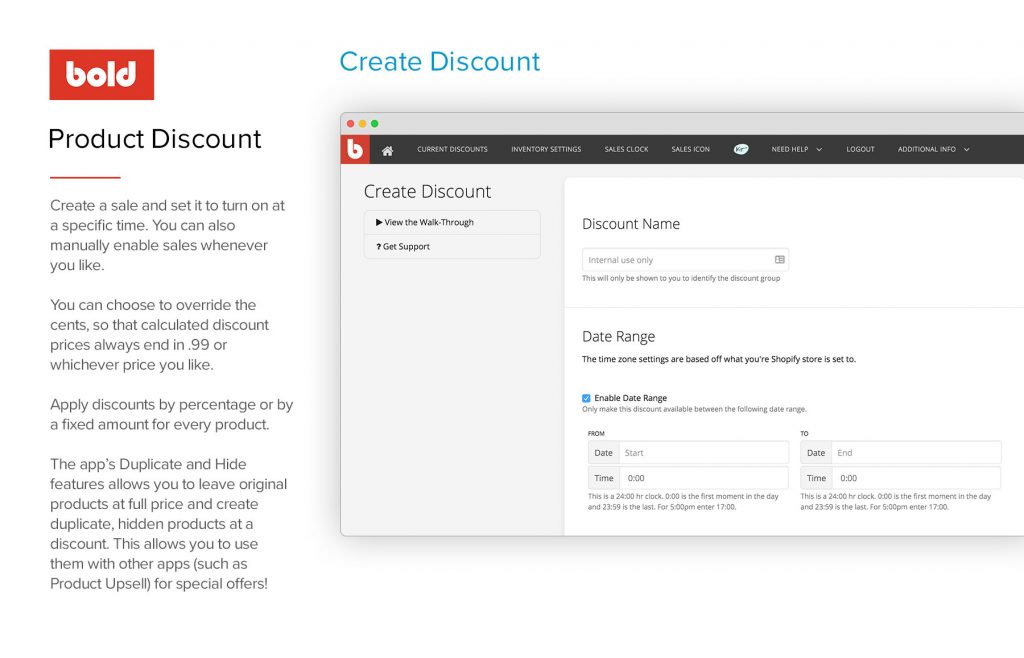Screen dimensions: 1024x658
Task: Click the From Date Start field
Action: coord(703,453)
